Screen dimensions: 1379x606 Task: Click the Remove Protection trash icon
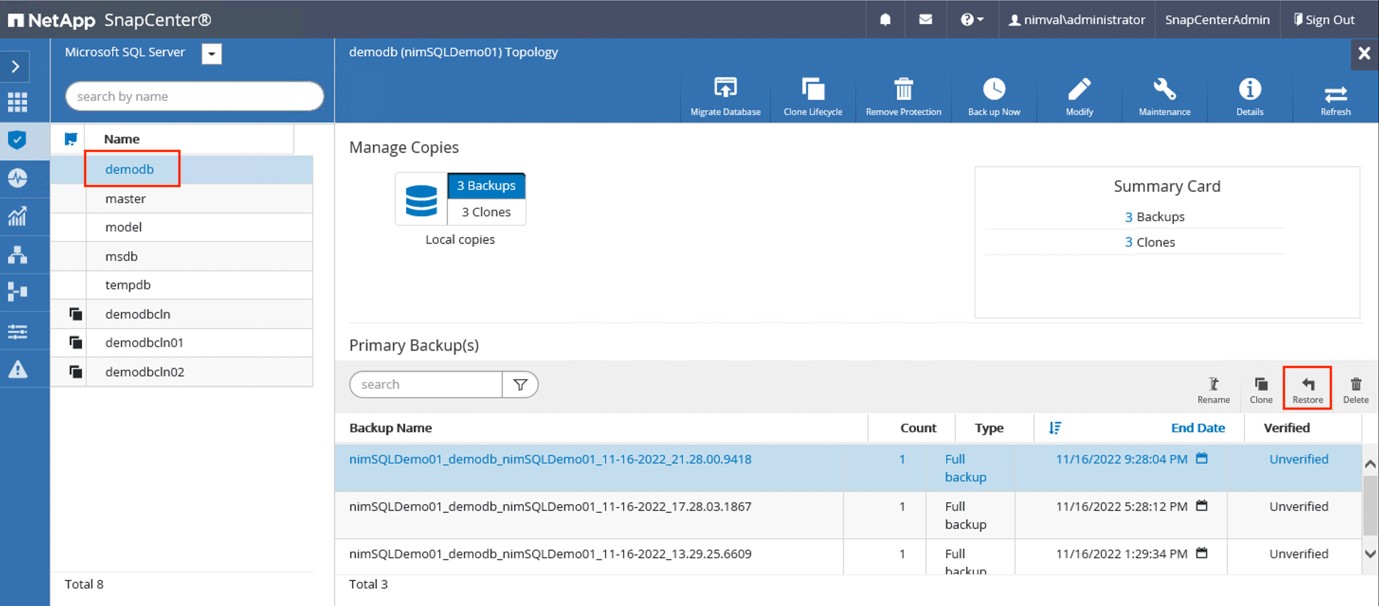point(903,96)
